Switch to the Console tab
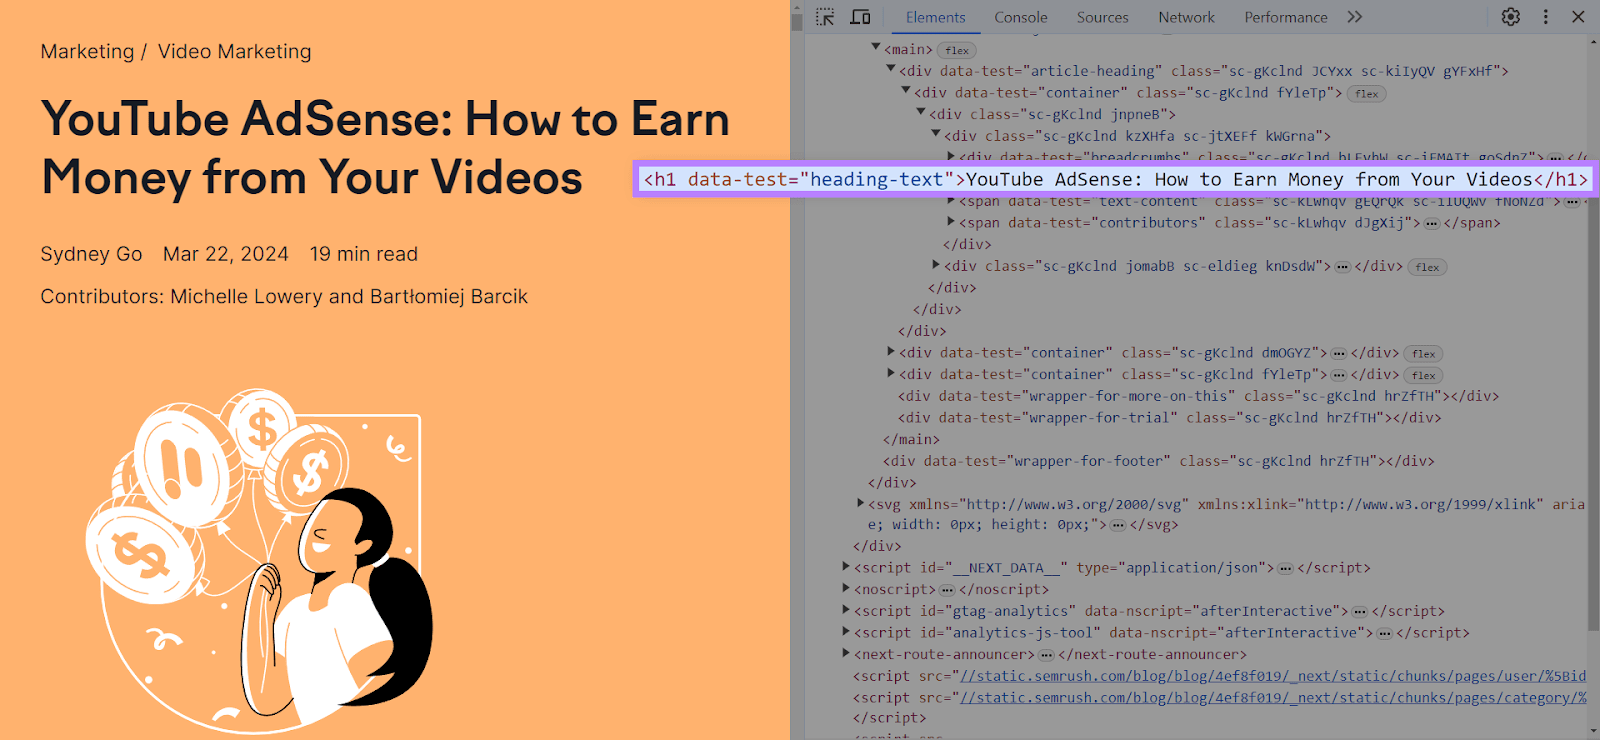The image size is (1600, 740). tap(1021, 17)
